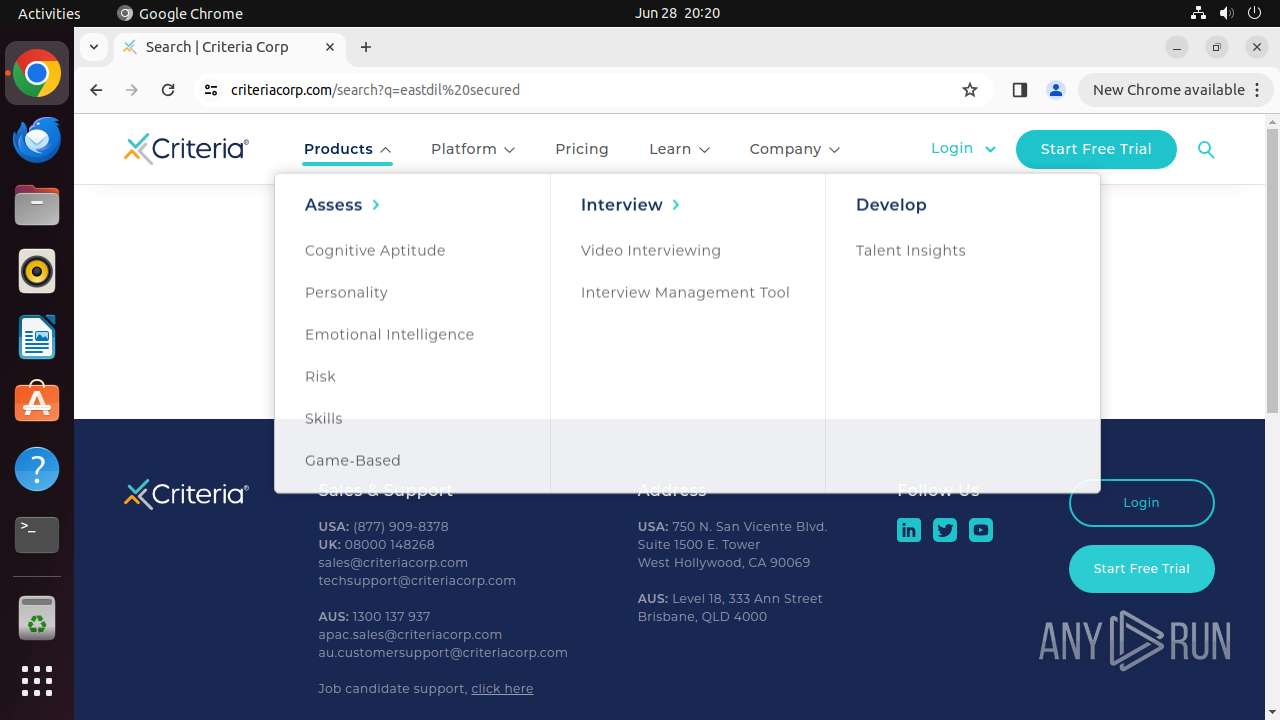
Task: Select Personality from the menu
Action: click(346, 293)
